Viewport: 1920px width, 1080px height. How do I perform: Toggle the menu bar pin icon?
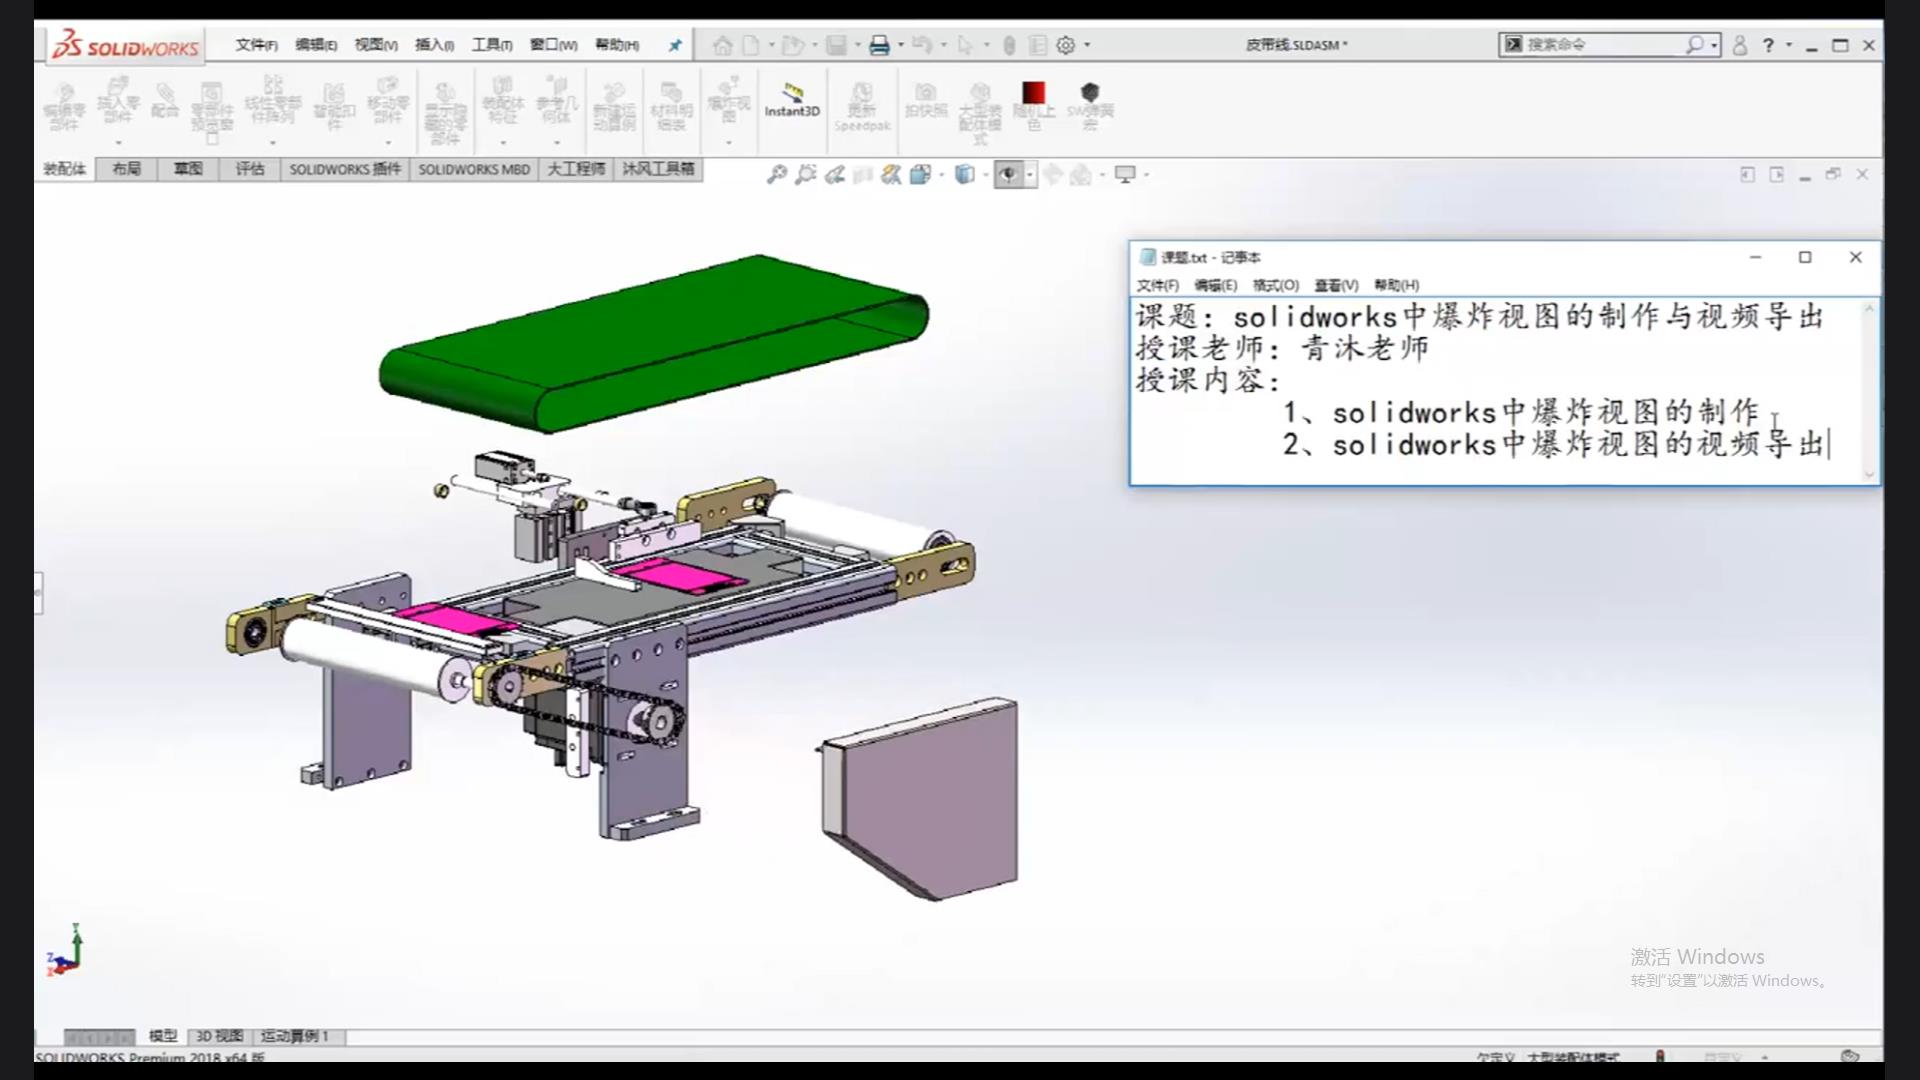[675, 45]
